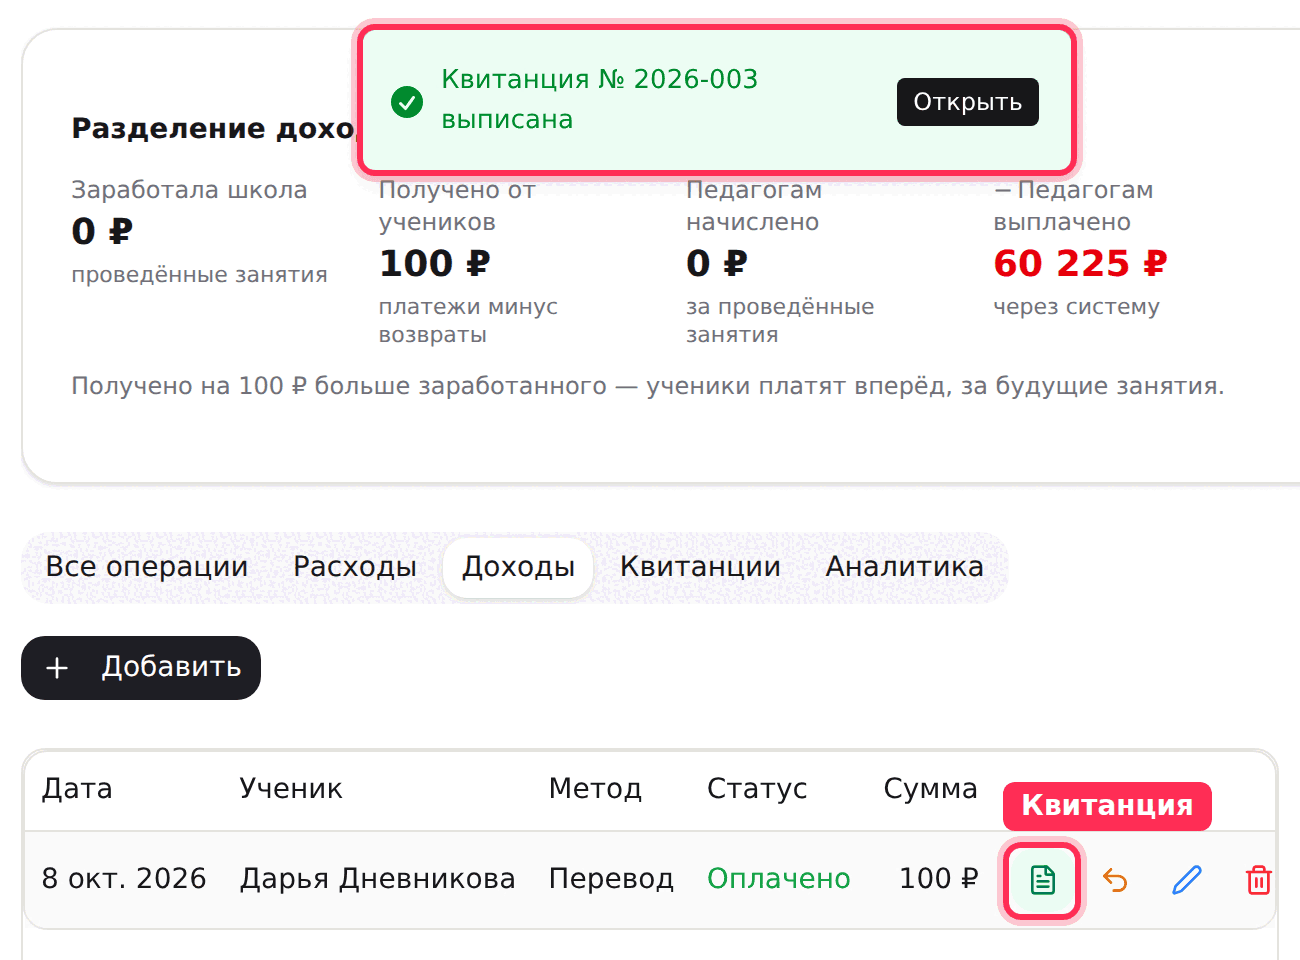The width and height of the screenshot is (1300, 960).
Task: Switch to Расходы tab
Action: point(355,567)
